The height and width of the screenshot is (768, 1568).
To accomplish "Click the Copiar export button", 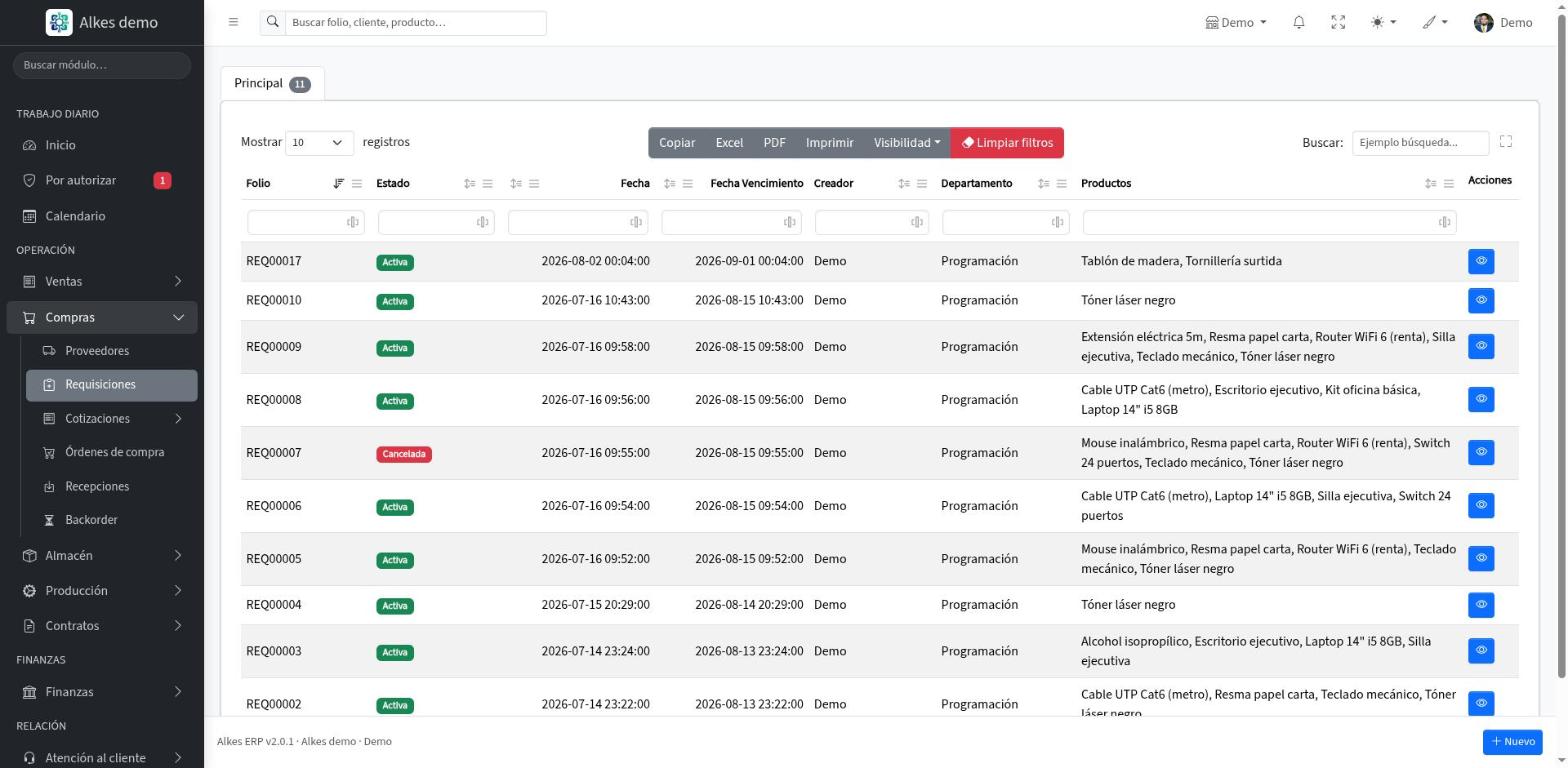I will click(677, 142).
